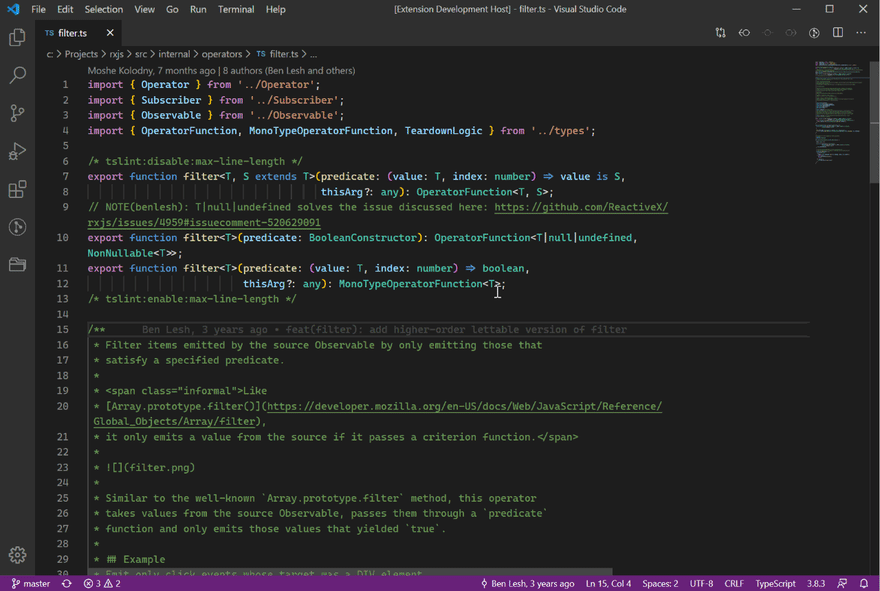Expand the breadcrumb symbols ellipsis
The image size is (880, 591).
(313, 54)
